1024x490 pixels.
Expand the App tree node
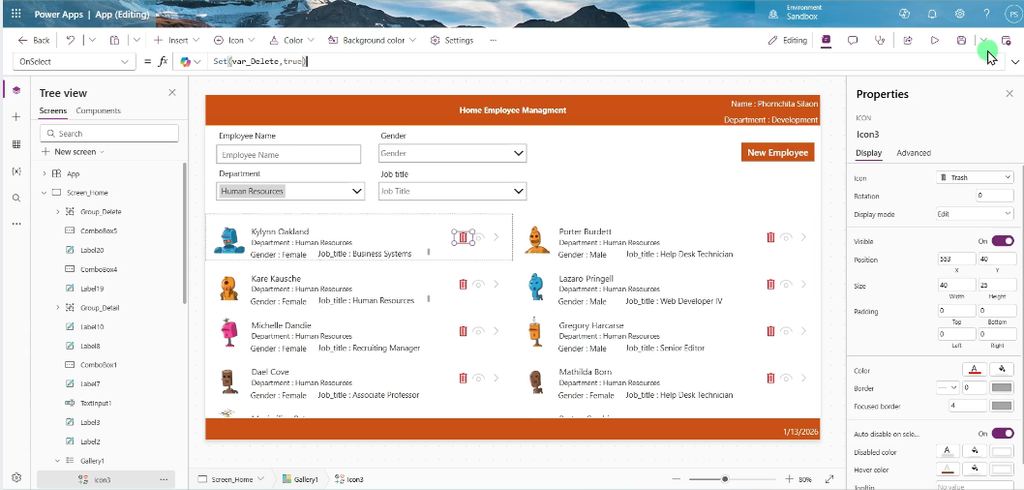(x=44, y=174)
